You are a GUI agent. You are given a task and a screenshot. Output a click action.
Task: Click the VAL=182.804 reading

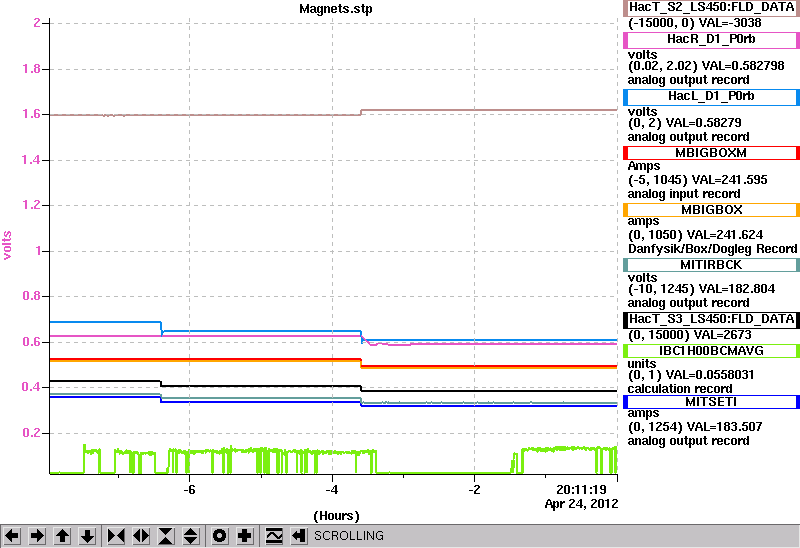click(x=736, y=289)
